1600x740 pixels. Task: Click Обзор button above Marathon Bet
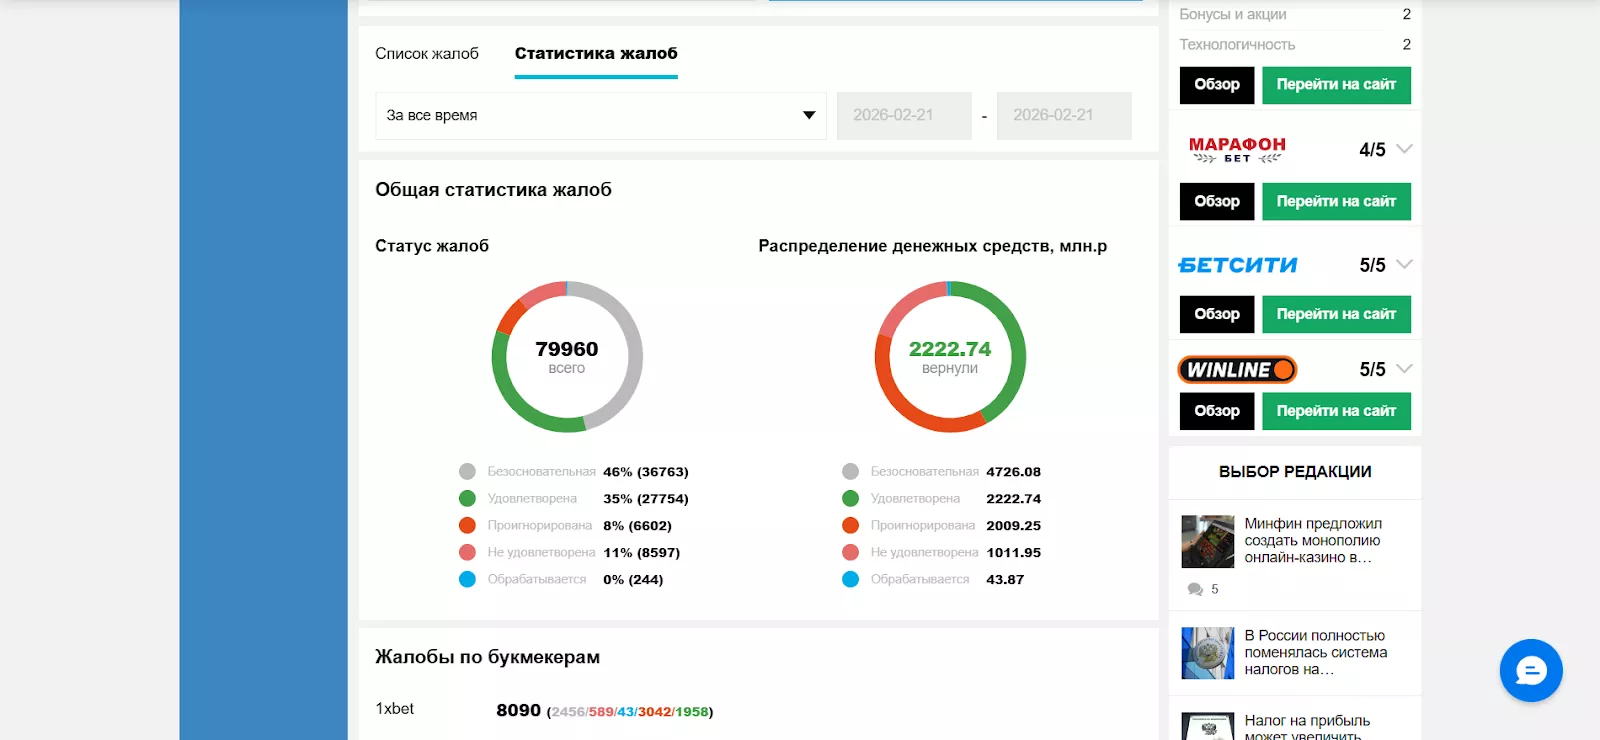pyautogui.click(x=1217, y=85)
